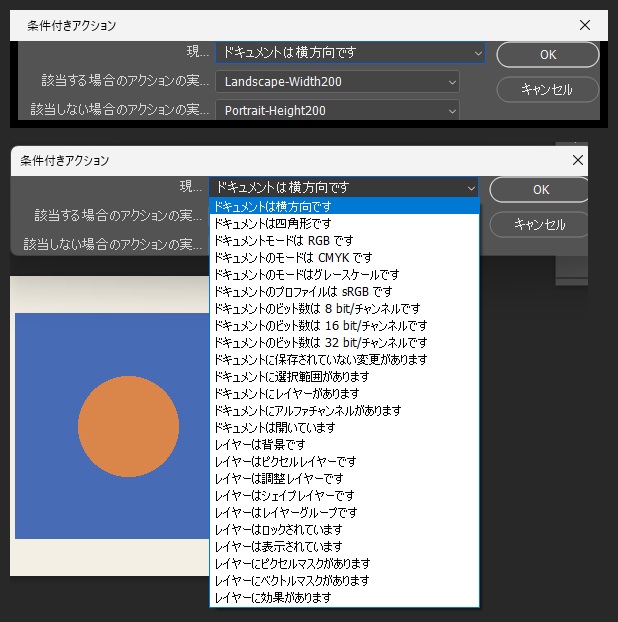Image resolution: width=618 pixels, height=622 pixels.
Task: Select 16 bit/チャンネル bit depth condition
Action: (x=344, y=326)
